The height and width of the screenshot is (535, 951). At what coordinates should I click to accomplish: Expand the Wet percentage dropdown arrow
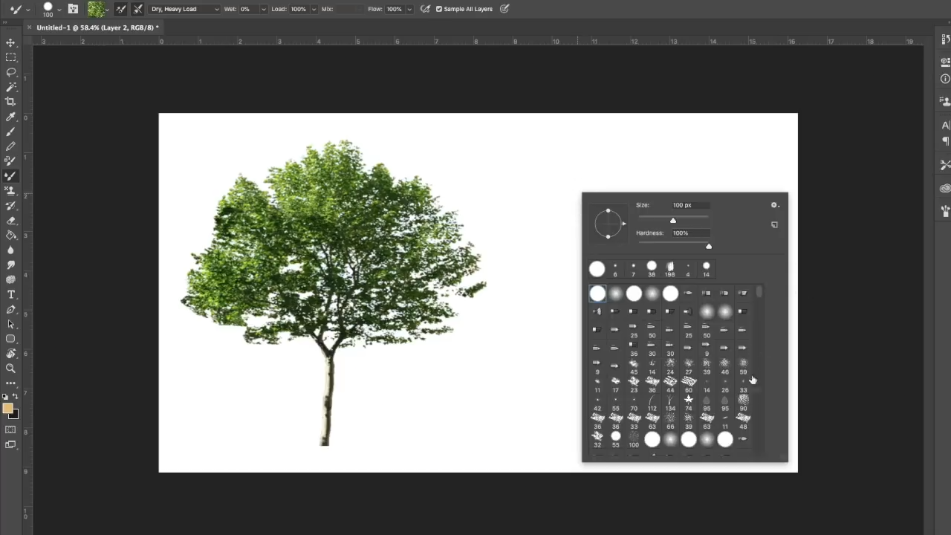pos(263,9)
